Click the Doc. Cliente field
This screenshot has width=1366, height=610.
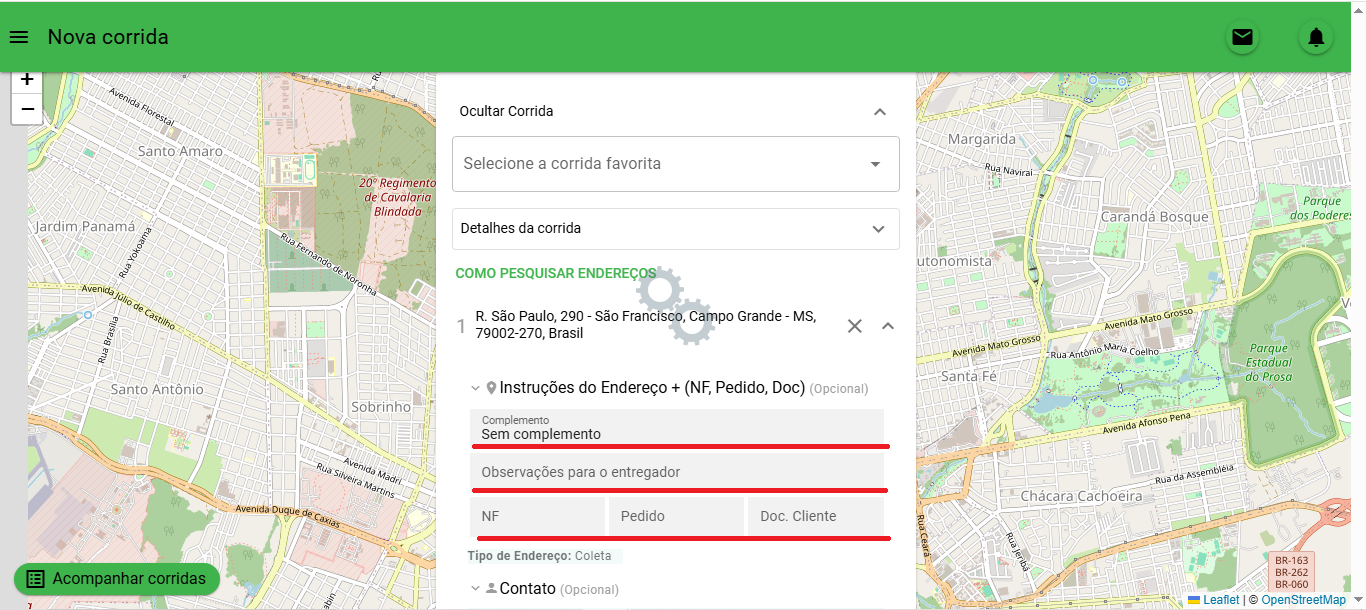point(816,517)
